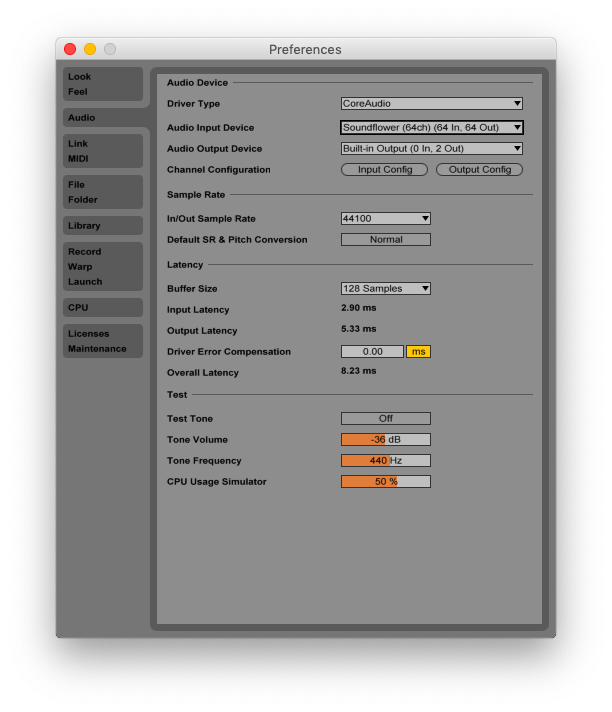Open the Licenses Maintenance tab
Screen dimensions: 612x712
(x=103, y=341)
